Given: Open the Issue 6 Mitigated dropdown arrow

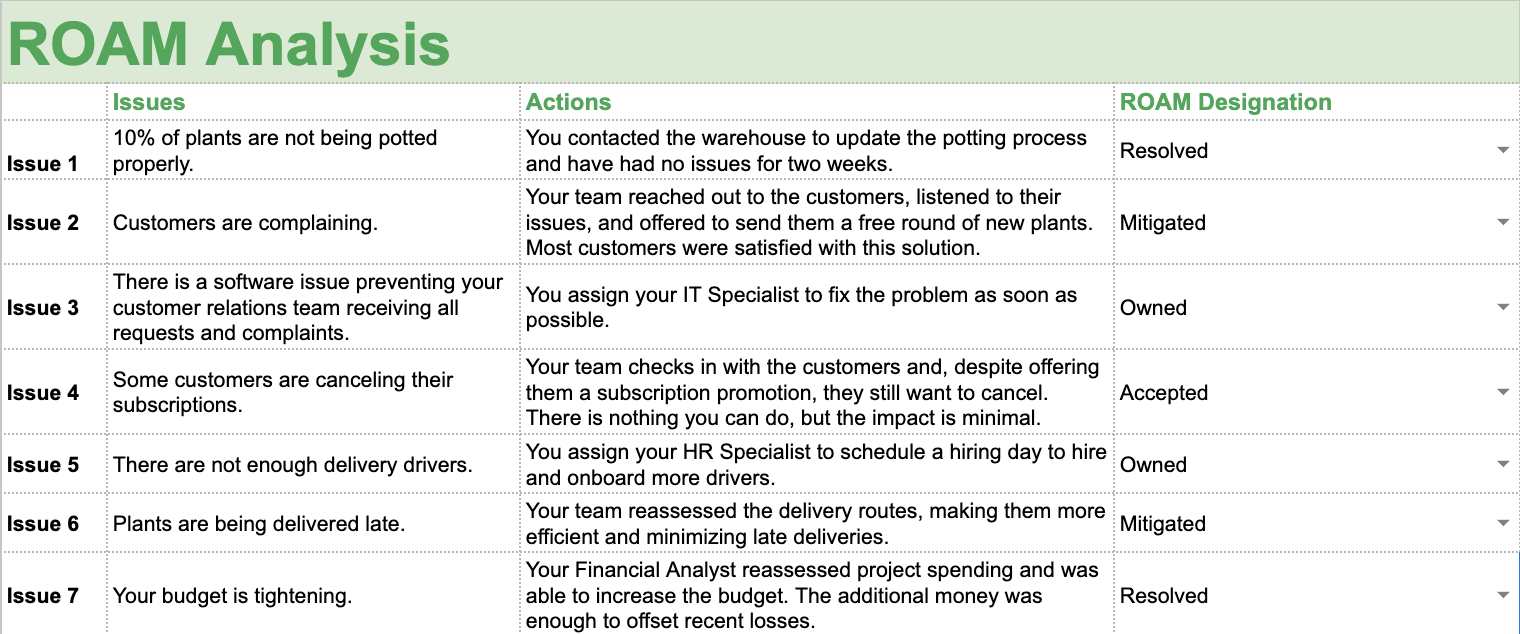Looking at the screenshot, I should pyautogui.click(x=1502, y=523).
